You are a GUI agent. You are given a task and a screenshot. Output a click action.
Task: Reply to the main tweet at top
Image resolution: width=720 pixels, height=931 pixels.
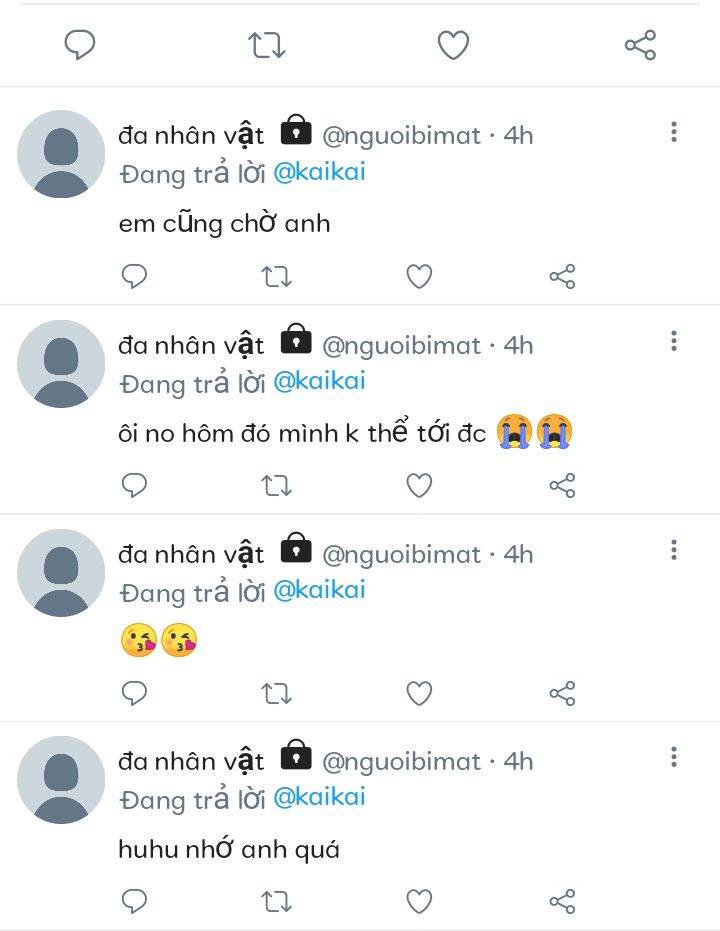(x=79, y=45)
